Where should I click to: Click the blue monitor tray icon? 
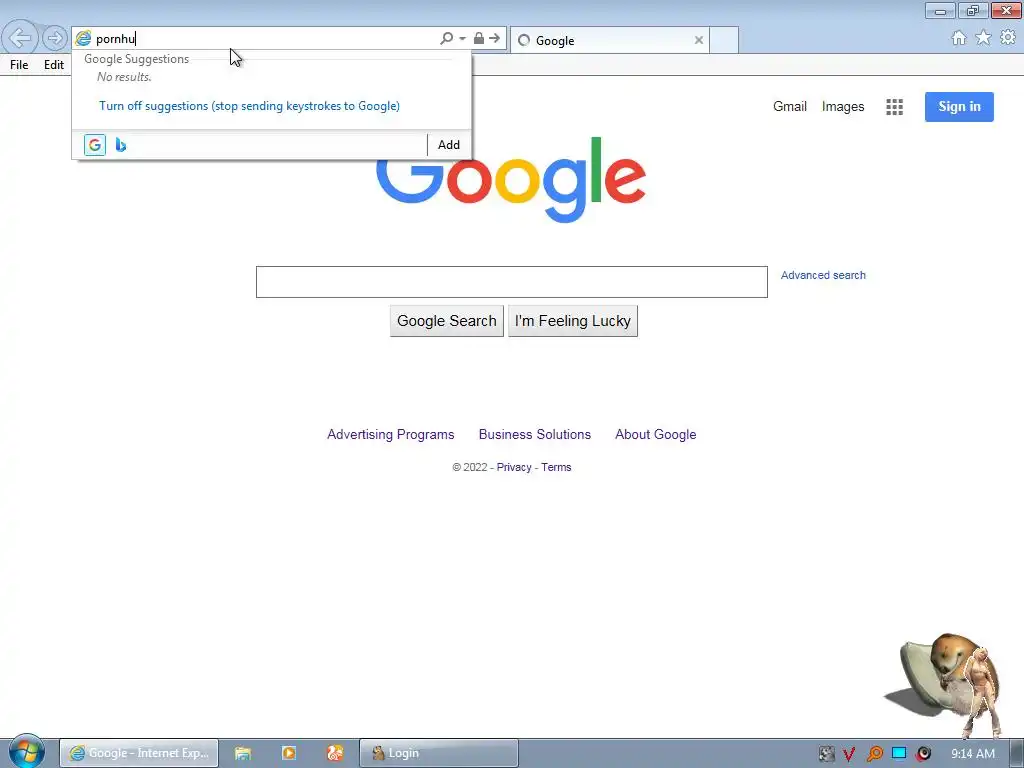pyautogui.click(x=899, y=754)
